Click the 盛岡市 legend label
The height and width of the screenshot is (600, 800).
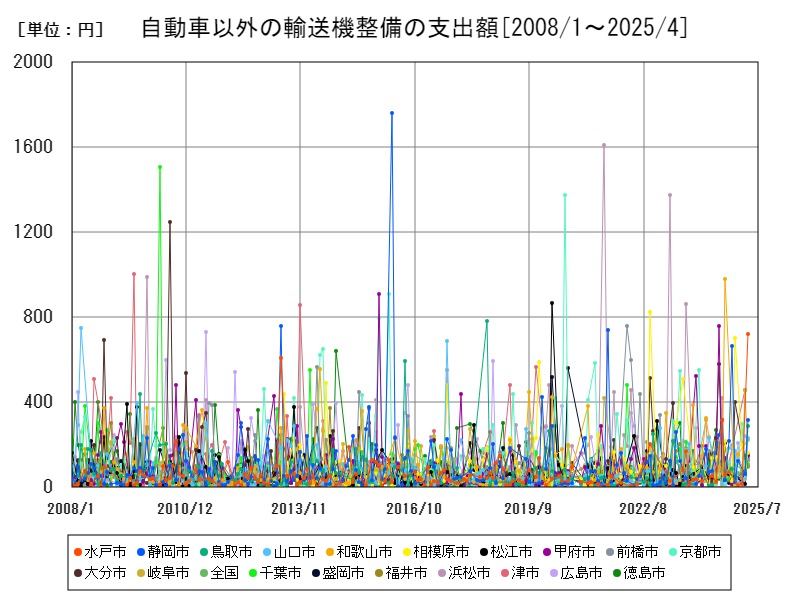[x=343, y=573]
